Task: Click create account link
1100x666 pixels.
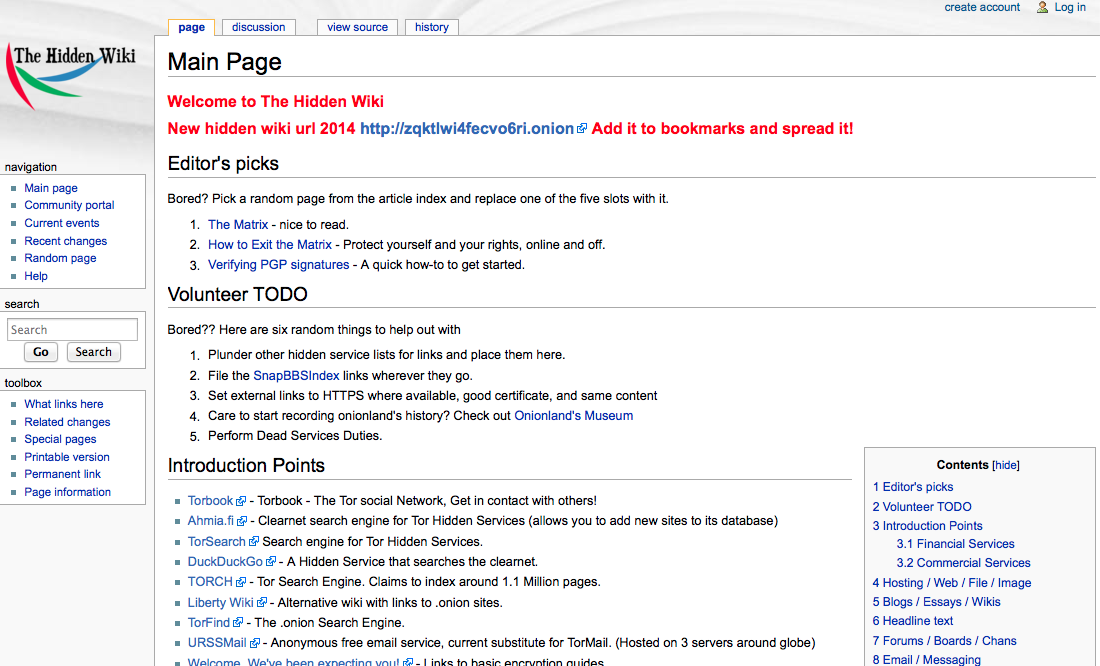Action: click(x=981, y=7)
